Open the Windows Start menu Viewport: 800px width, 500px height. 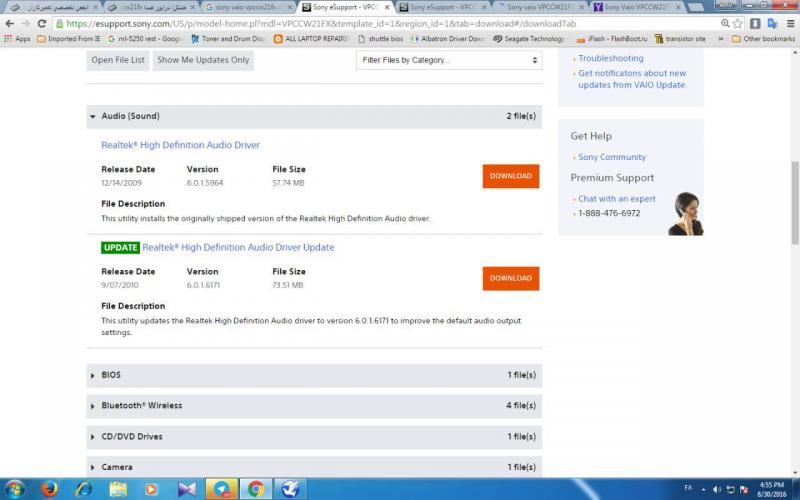coord(14,489)
